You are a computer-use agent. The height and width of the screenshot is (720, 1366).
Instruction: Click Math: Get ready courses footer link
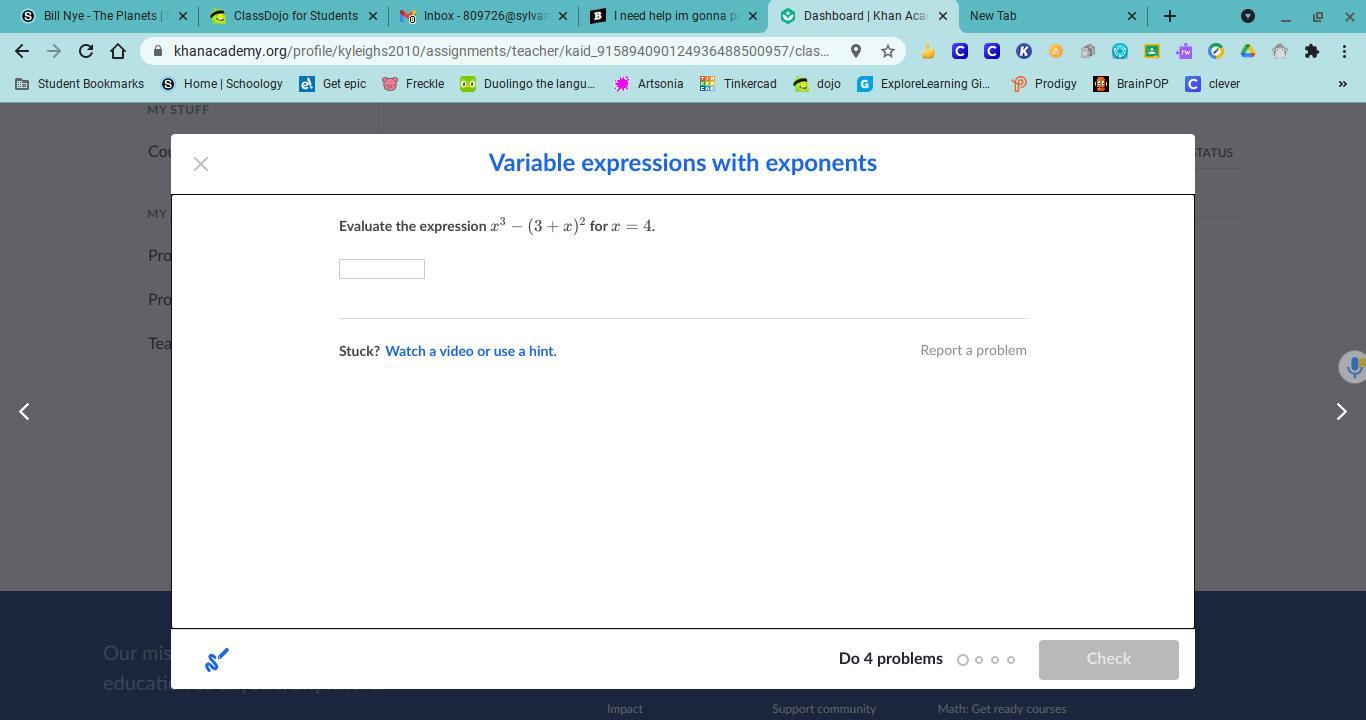tap(1002, 709)
